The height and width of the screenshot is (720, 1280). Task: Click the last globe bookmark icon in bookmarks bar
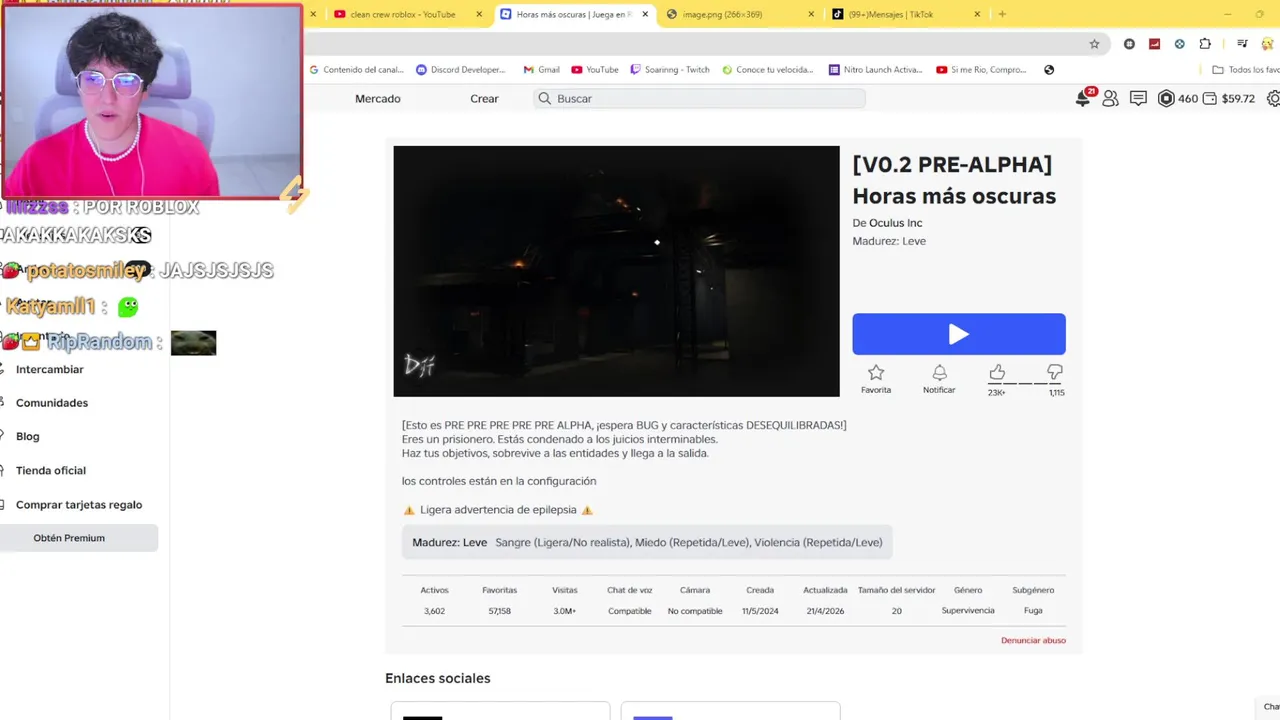(x=1049, y=70)
